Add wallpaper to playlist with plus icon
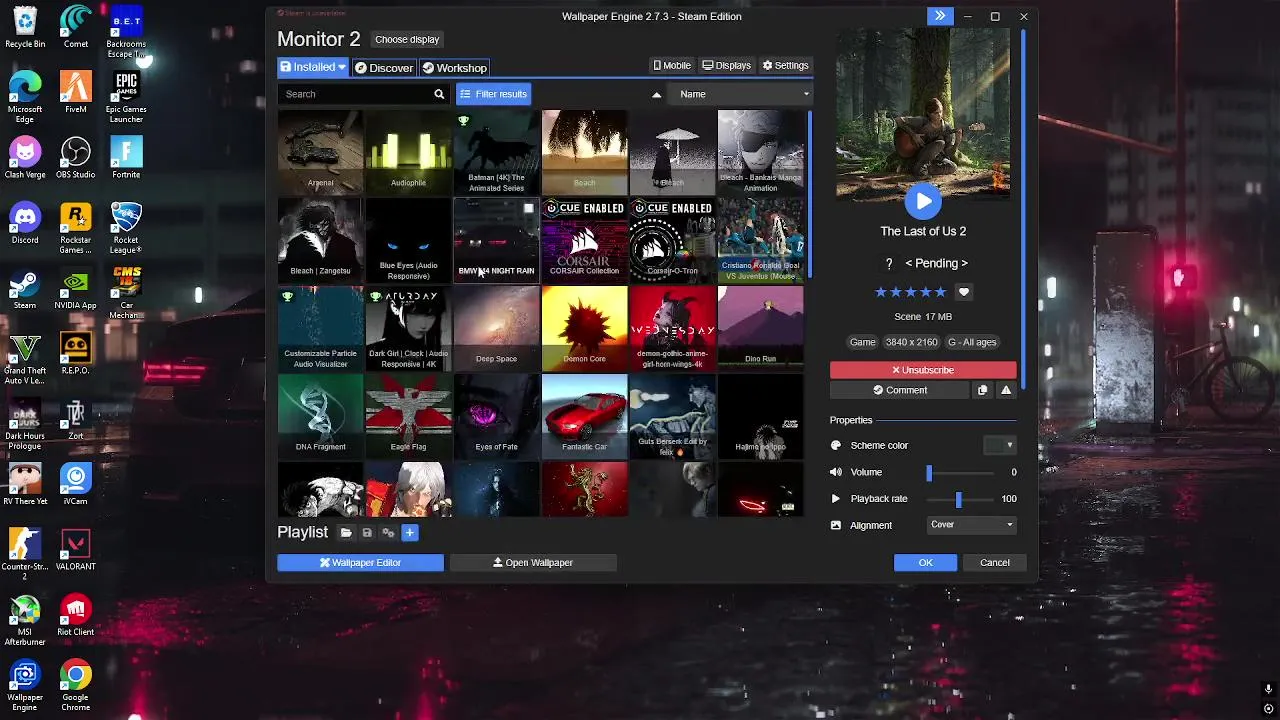Viewport: 1280px width, 720px height. (x=409, y=533)
